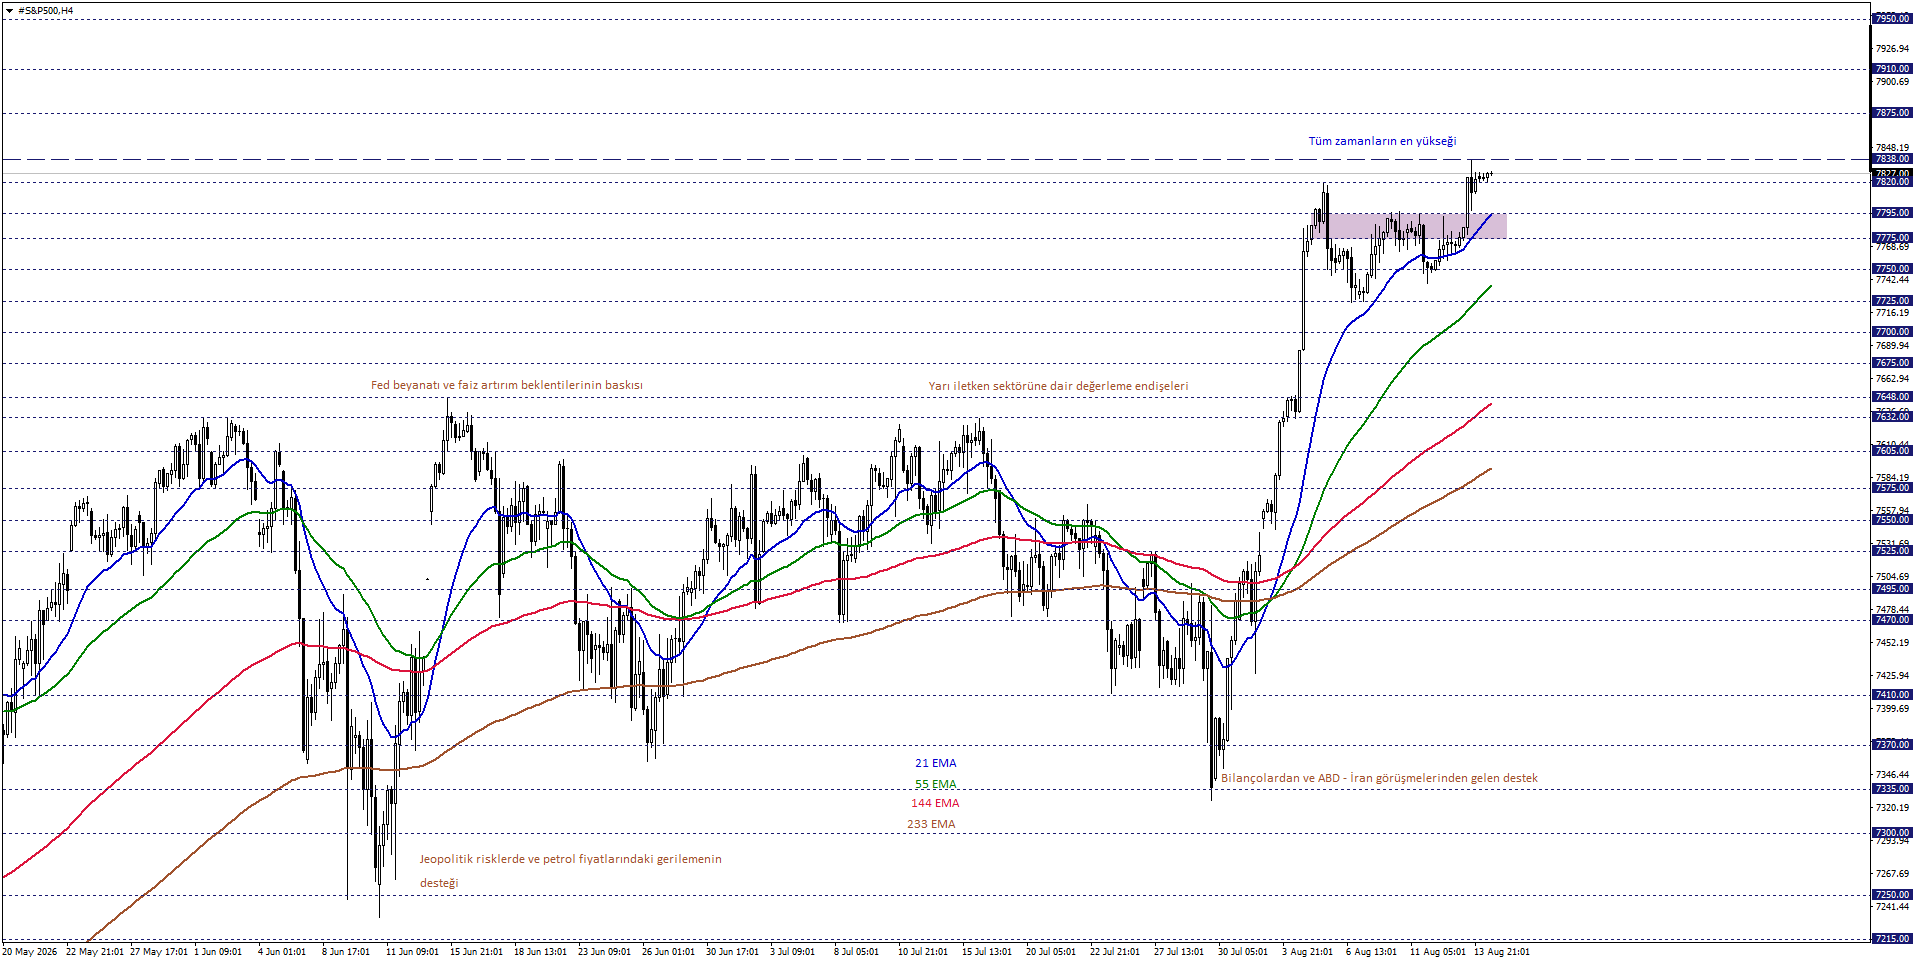This screenshot has width=1916, height=963.
Task: Click the 7452.19 price scale value
Action: pyautogui.click(x=1892, y=643)
